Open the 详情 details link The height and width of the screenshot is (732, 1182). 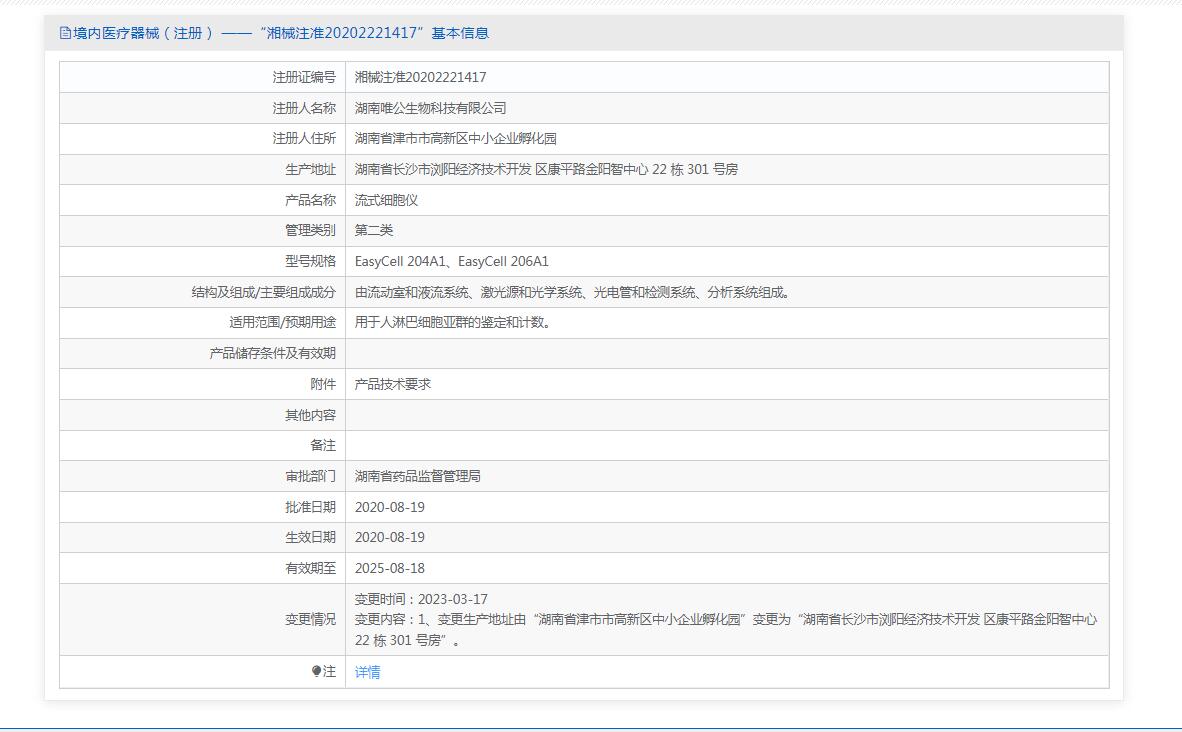[368, 672]
